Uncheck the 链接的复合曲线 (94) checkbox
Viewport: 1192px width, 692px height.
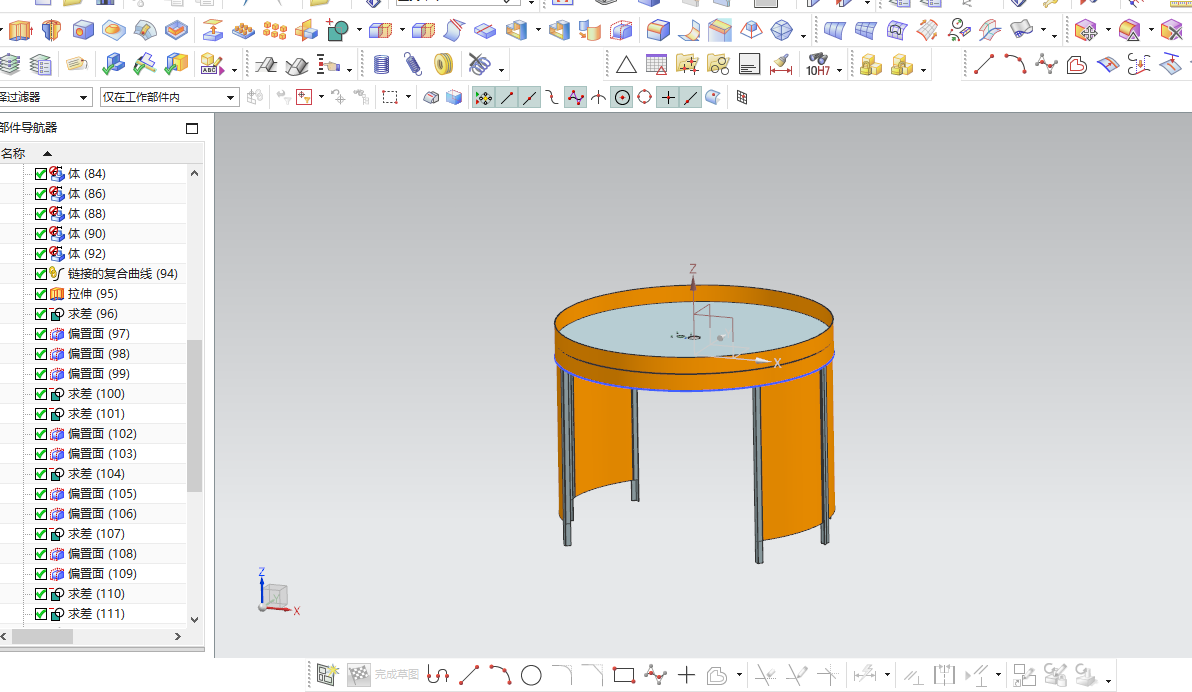pos(41,274)
